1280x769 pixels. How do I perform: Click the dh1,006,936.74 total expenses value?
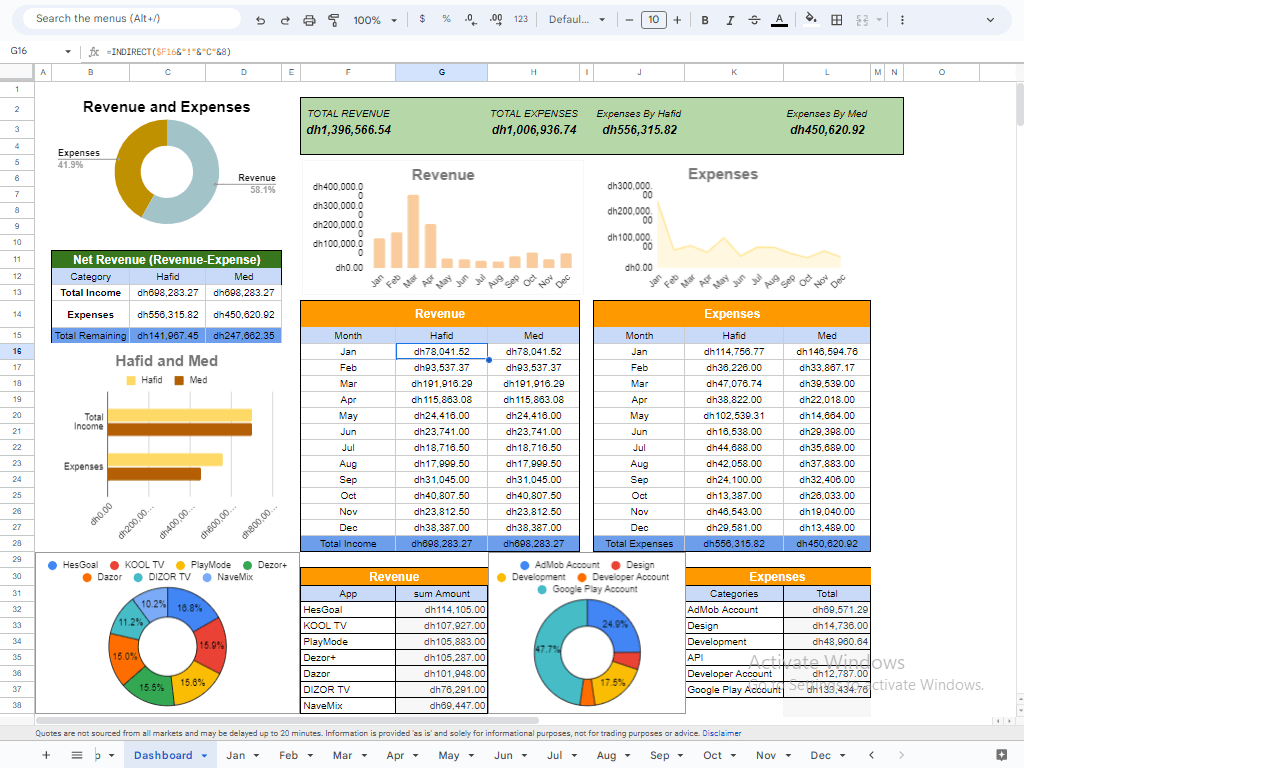(534, 130)
